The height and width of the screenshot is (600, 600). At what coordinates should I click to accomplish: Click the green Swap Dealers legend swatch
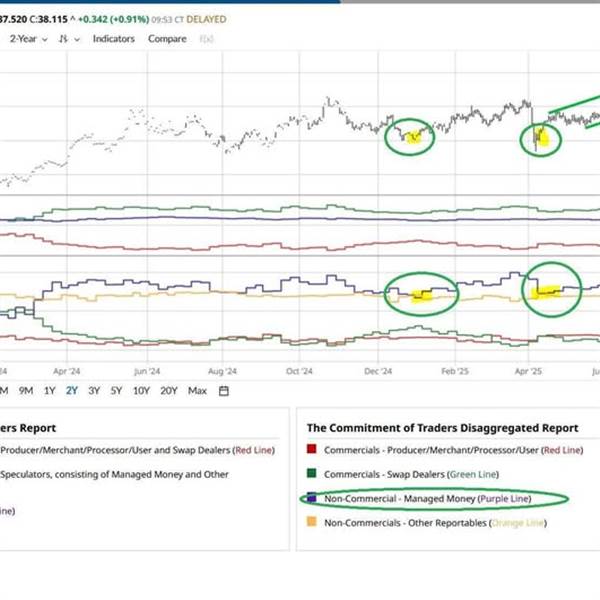tap(312, 474)
